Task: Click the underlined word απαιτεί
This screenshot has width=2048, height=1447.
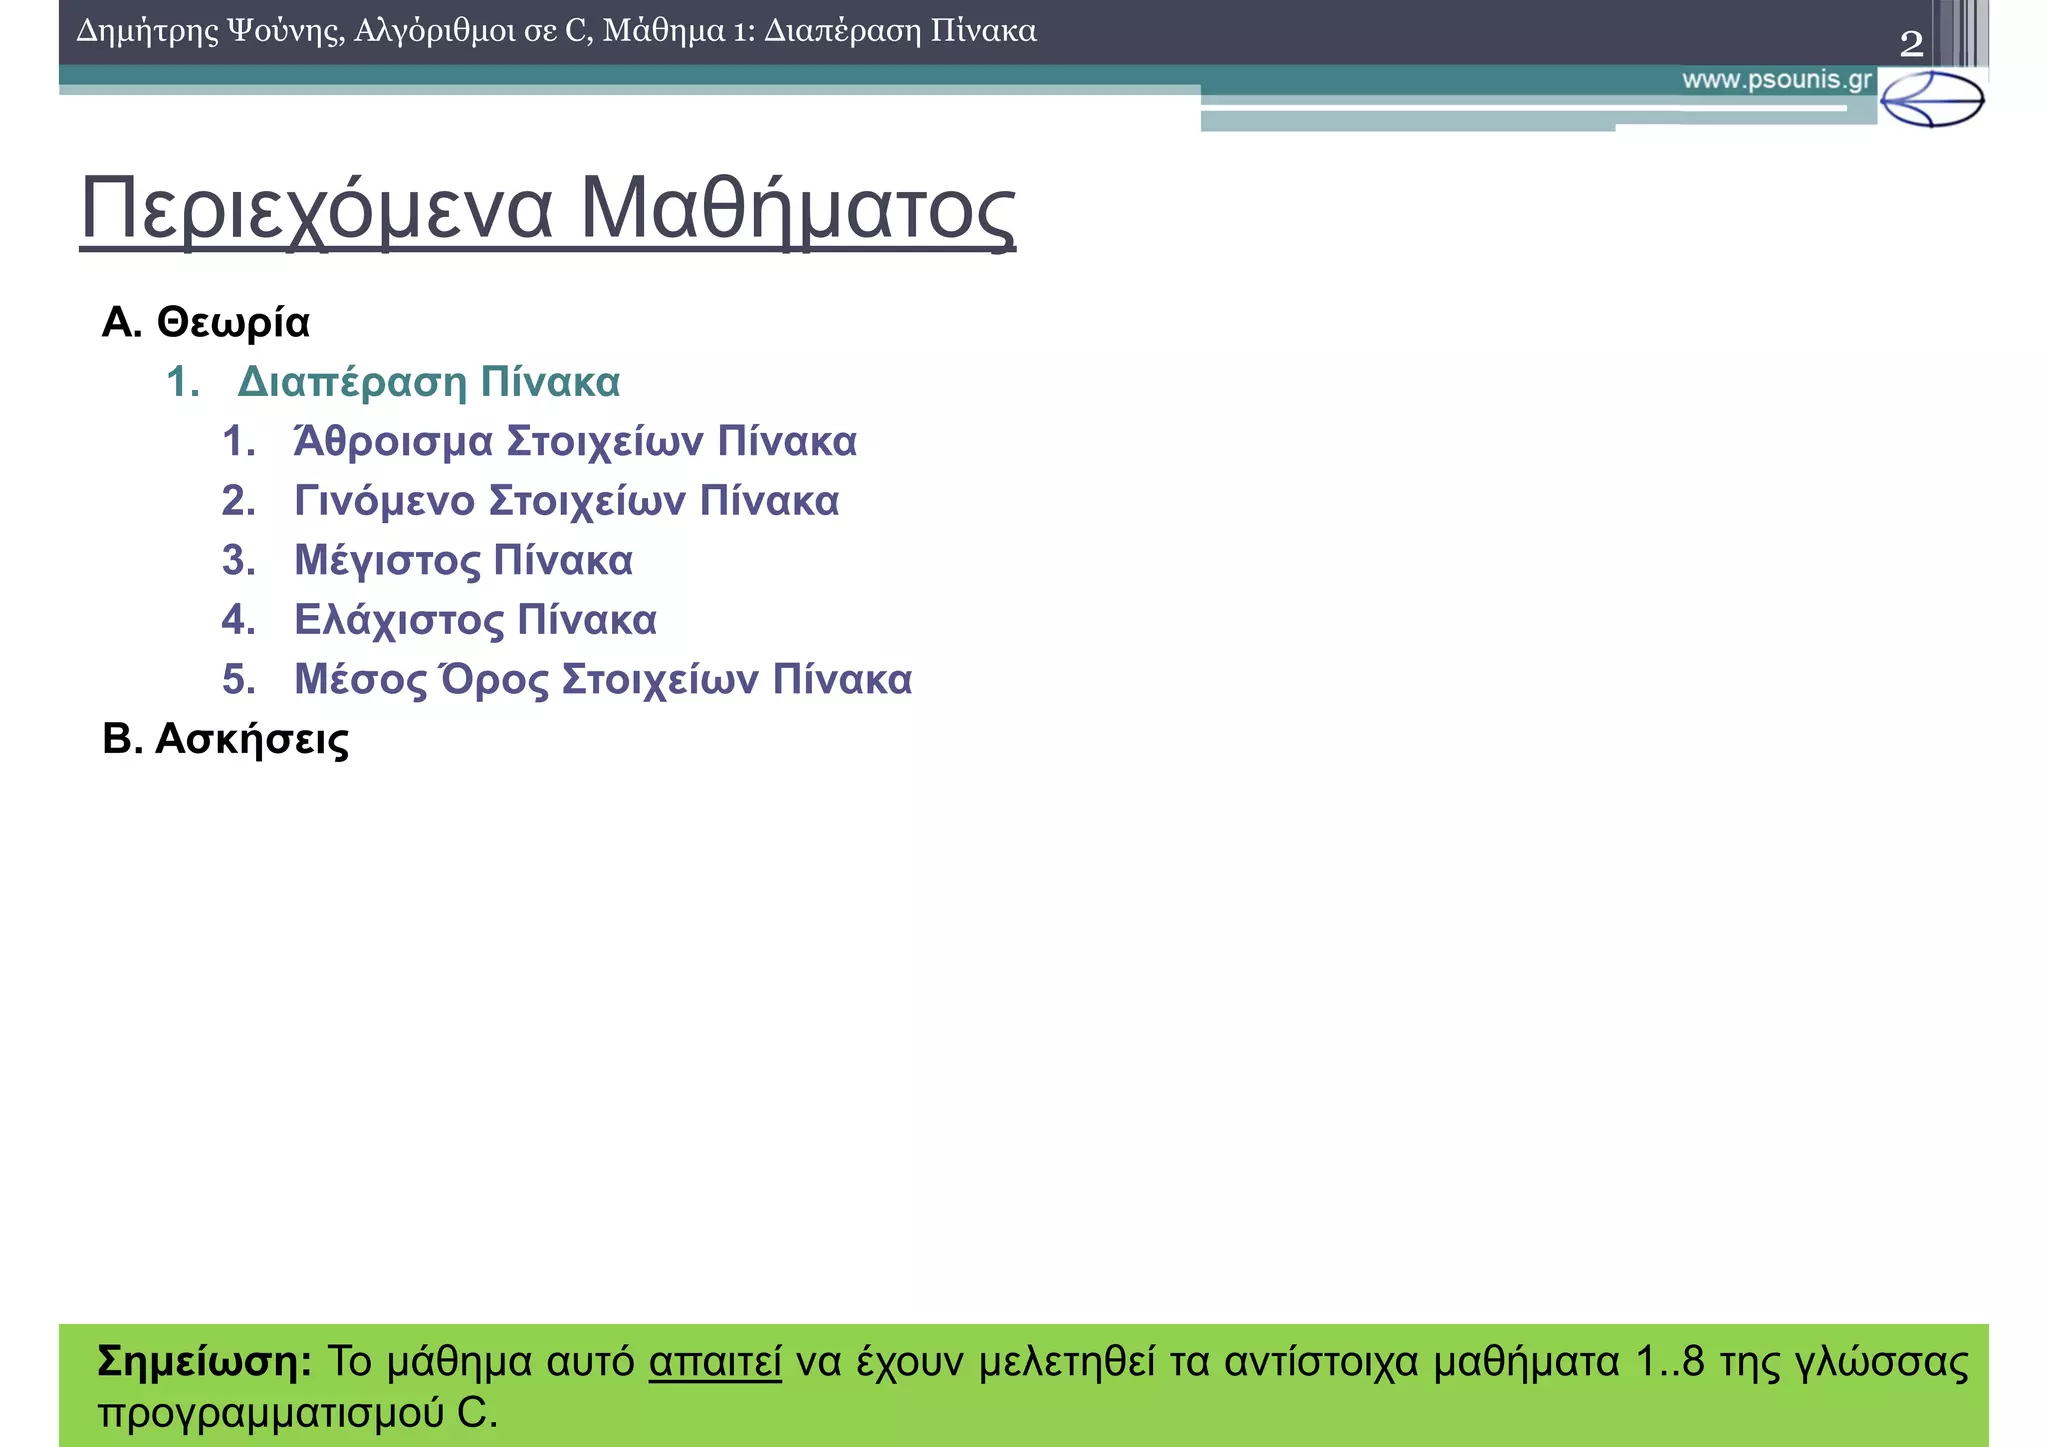Action: coord(715,1362)
